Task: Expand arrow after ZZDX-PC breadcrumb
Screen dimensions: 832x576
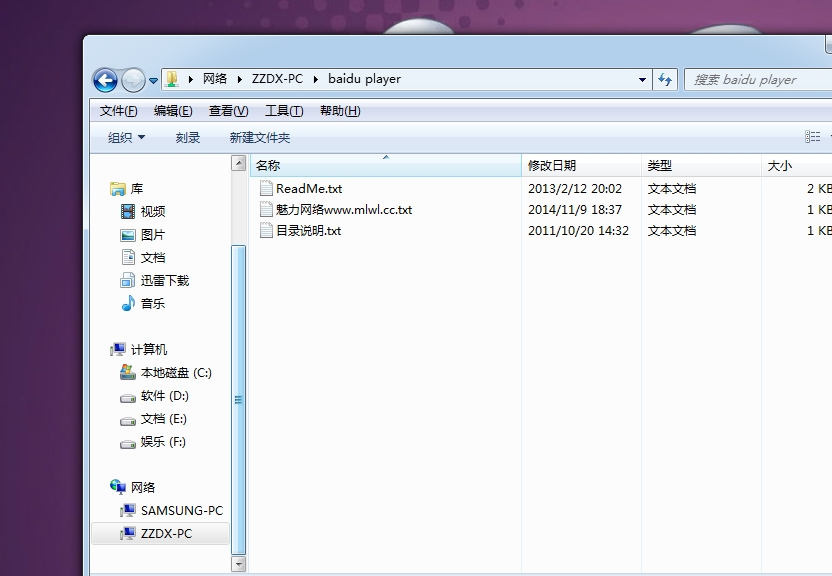Action: point(316,80)
